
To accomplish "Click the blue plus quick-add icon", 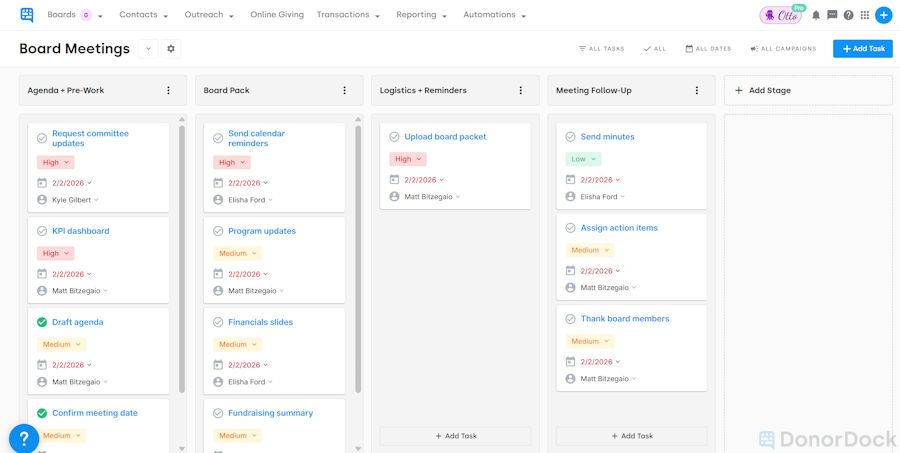I will tap(884, 16).
